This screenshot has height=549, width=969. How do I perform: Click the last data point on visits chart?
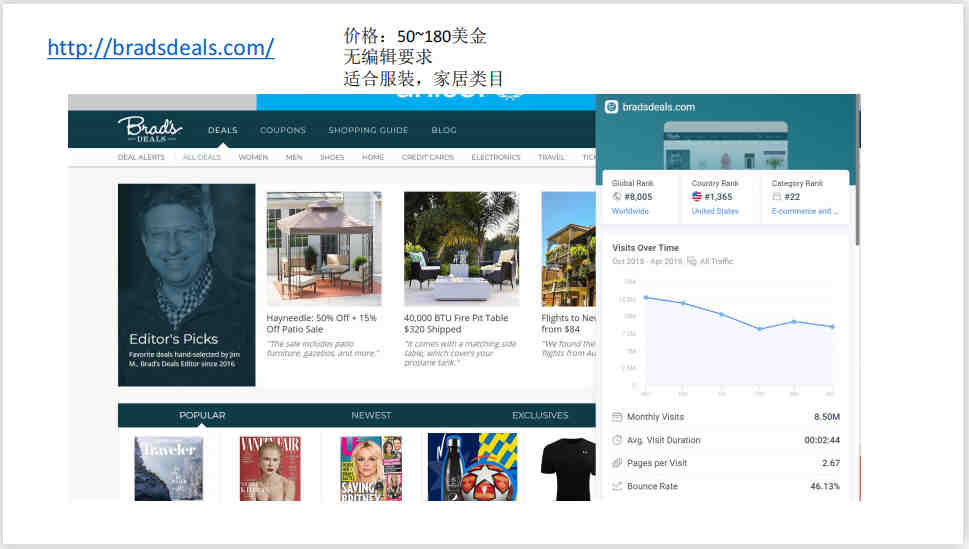(x=832, y=326)
